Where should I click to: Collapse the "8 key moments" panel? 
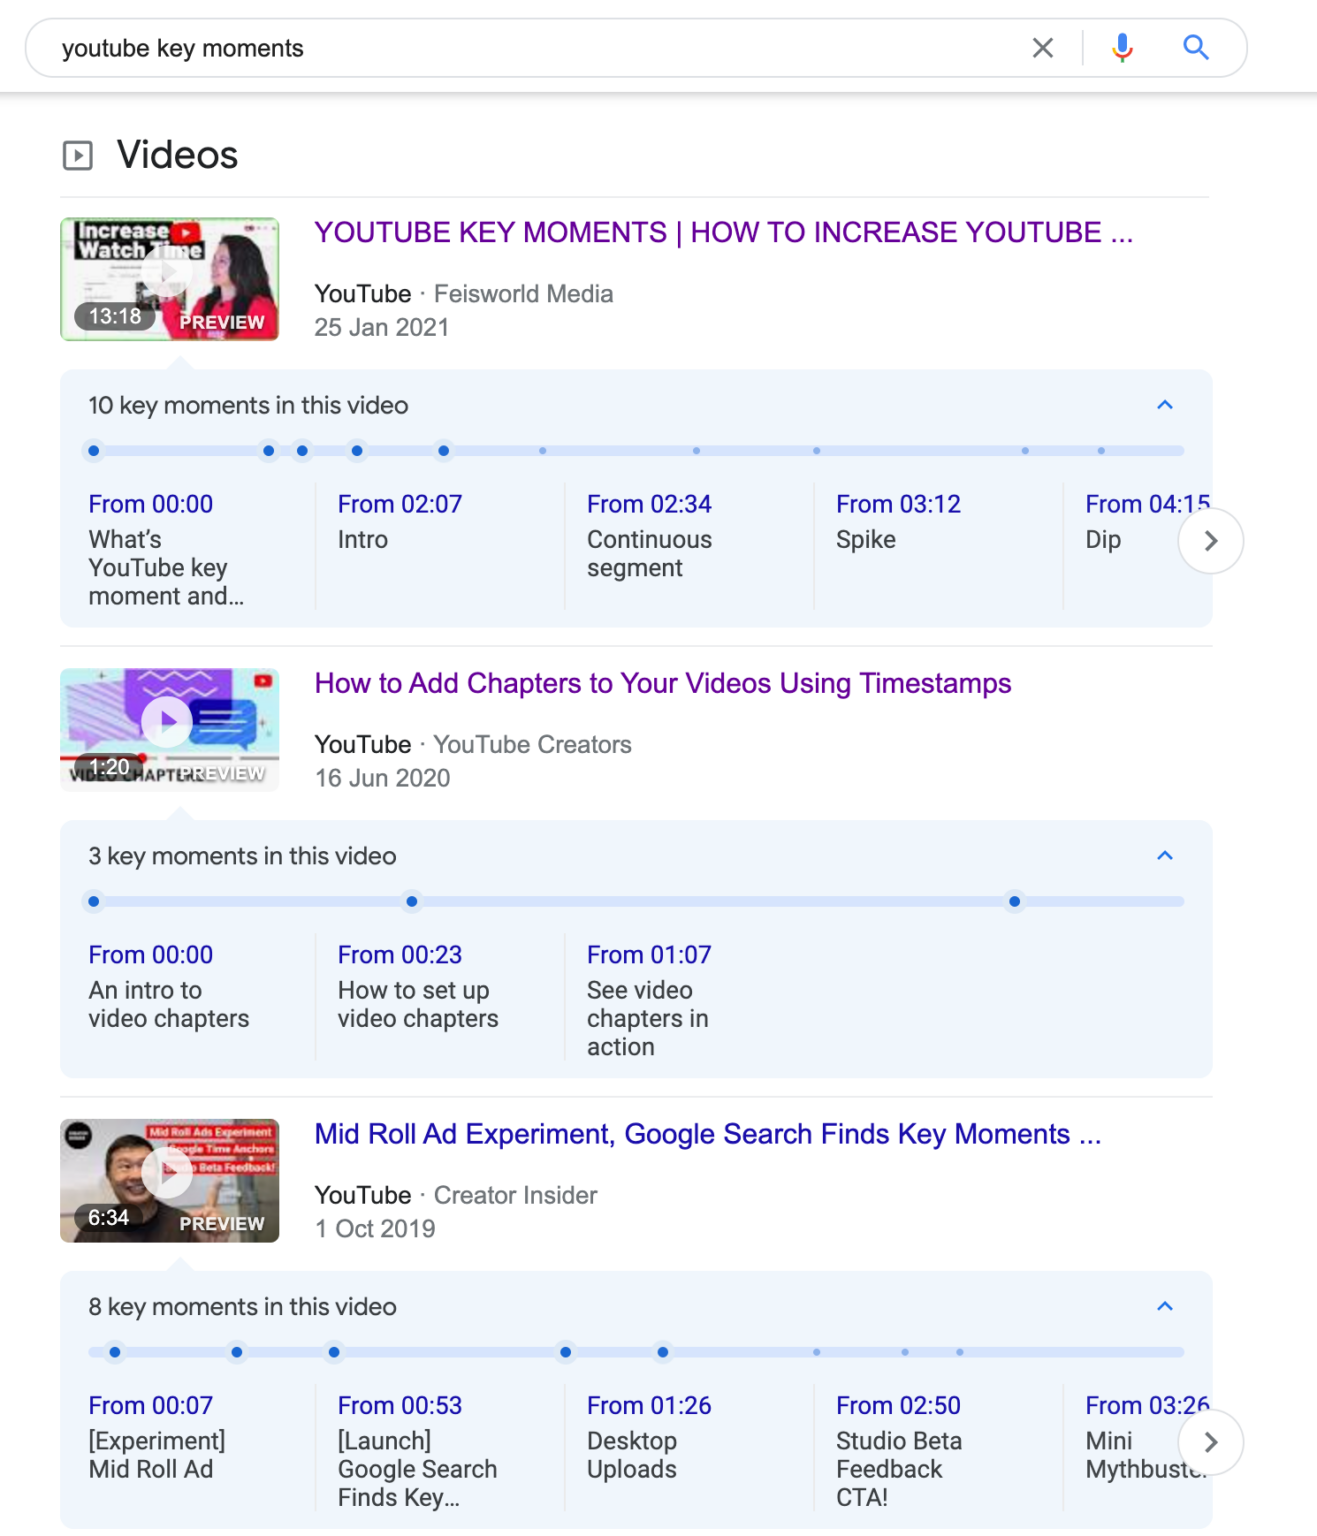coord(1164,1306)
